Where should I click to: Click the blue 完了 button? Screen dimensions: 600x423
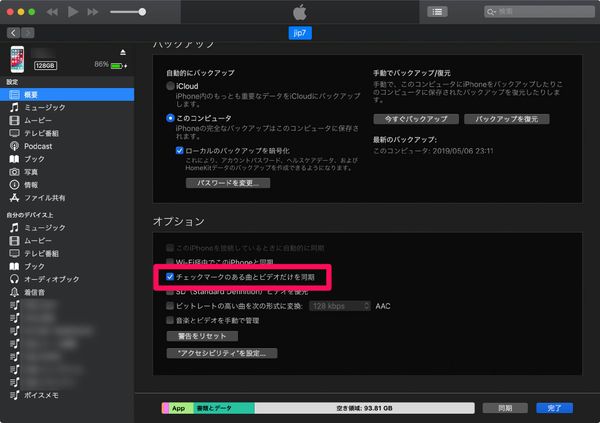(554, 408)
